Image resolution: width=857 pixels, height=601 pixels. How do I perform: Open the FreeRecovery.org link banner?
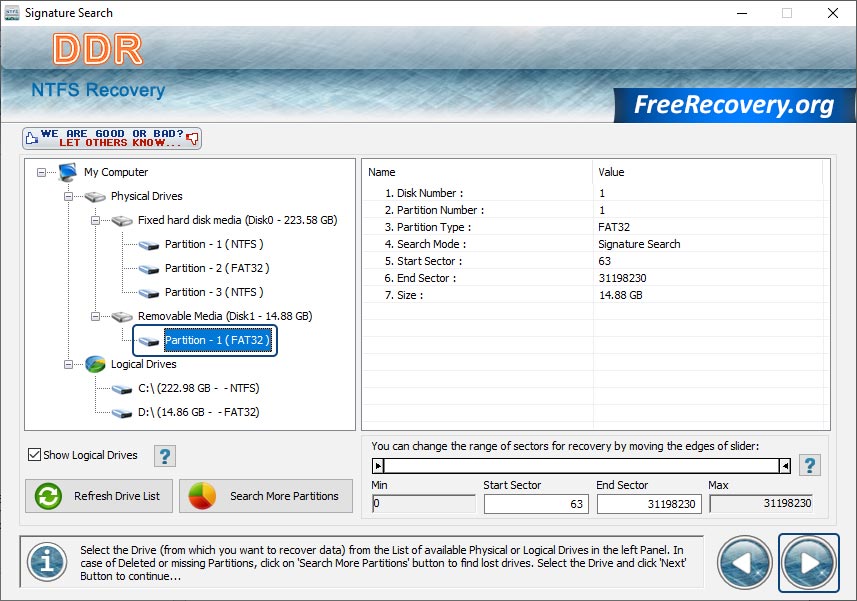[x=734, y=105]
